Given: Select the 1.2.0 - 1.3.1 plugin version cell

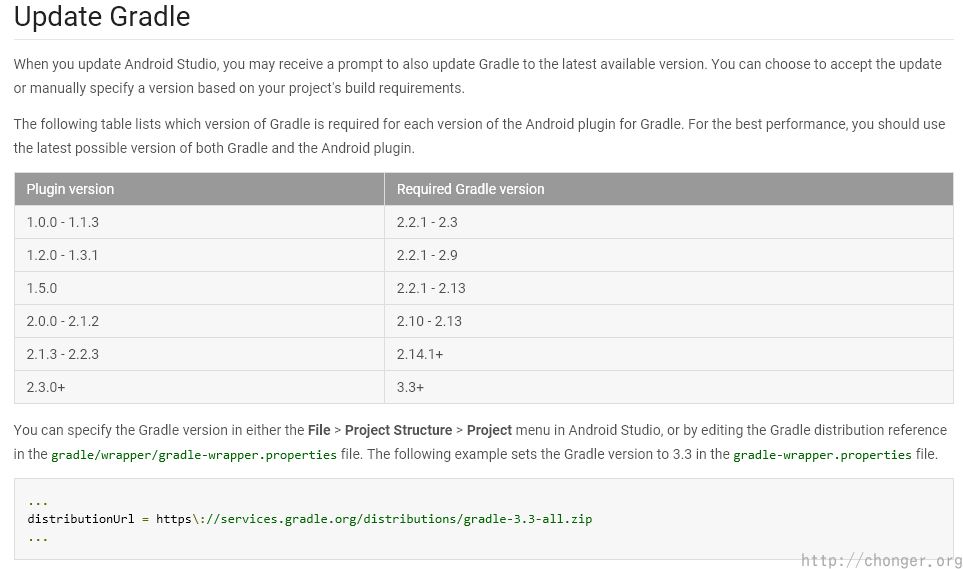Looking at the screenshot, I should coord(62,255).
